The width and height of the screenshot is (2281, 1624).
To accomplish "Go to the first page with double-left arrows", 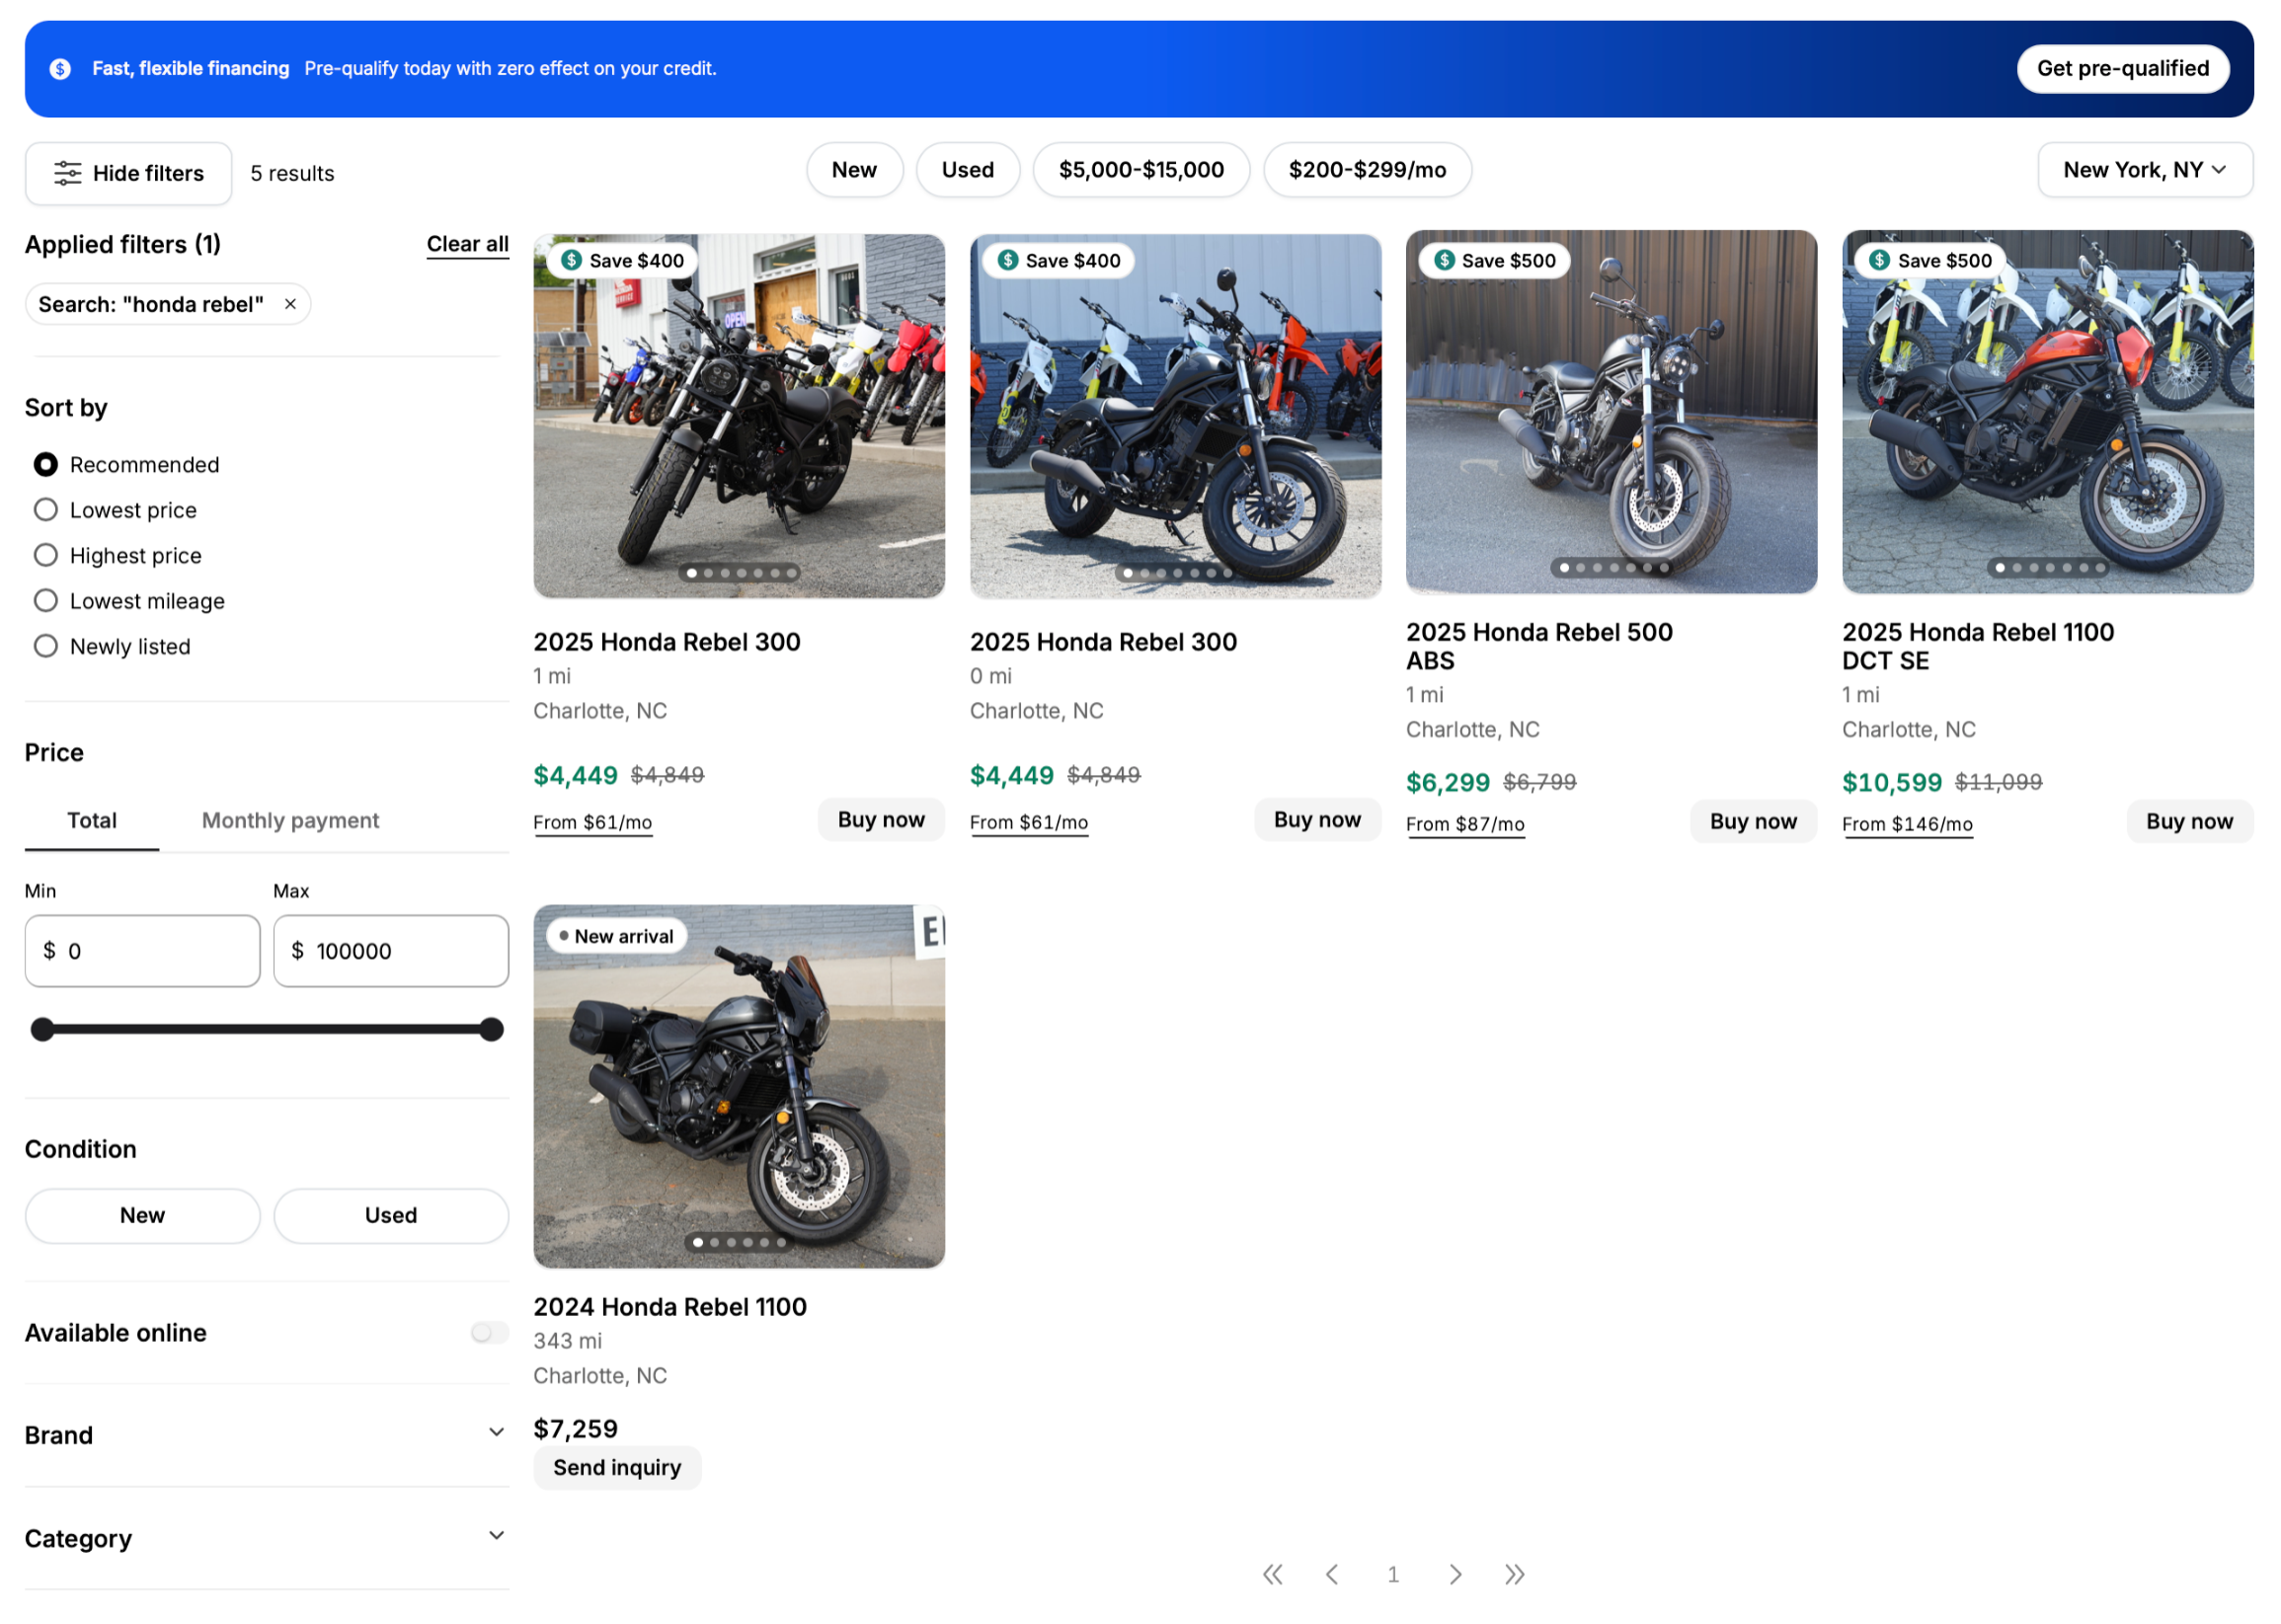I will 1273,1576.
